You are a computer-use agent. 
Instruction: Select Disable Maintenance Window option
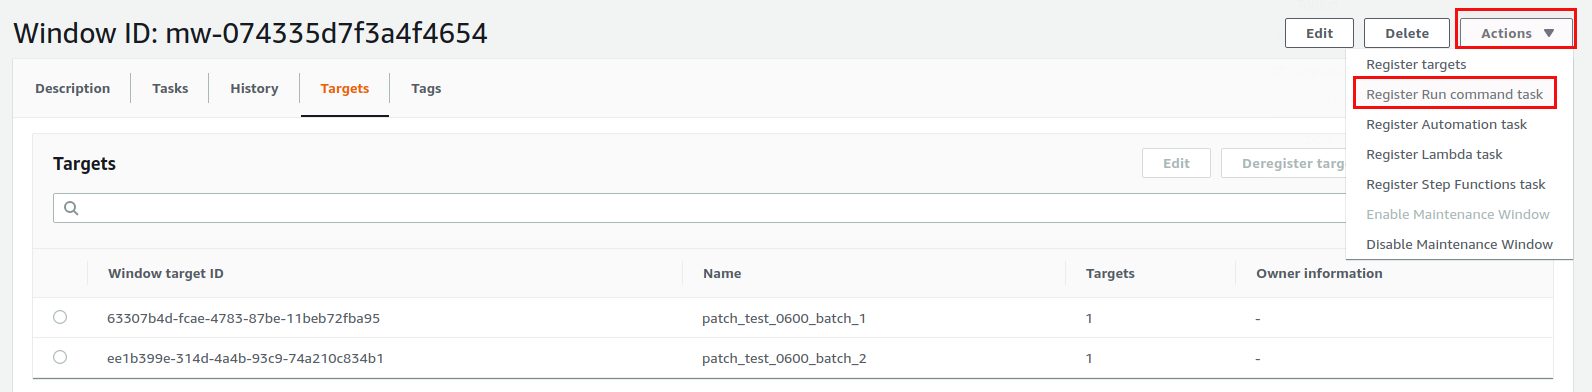click(x=1459, y=244)
